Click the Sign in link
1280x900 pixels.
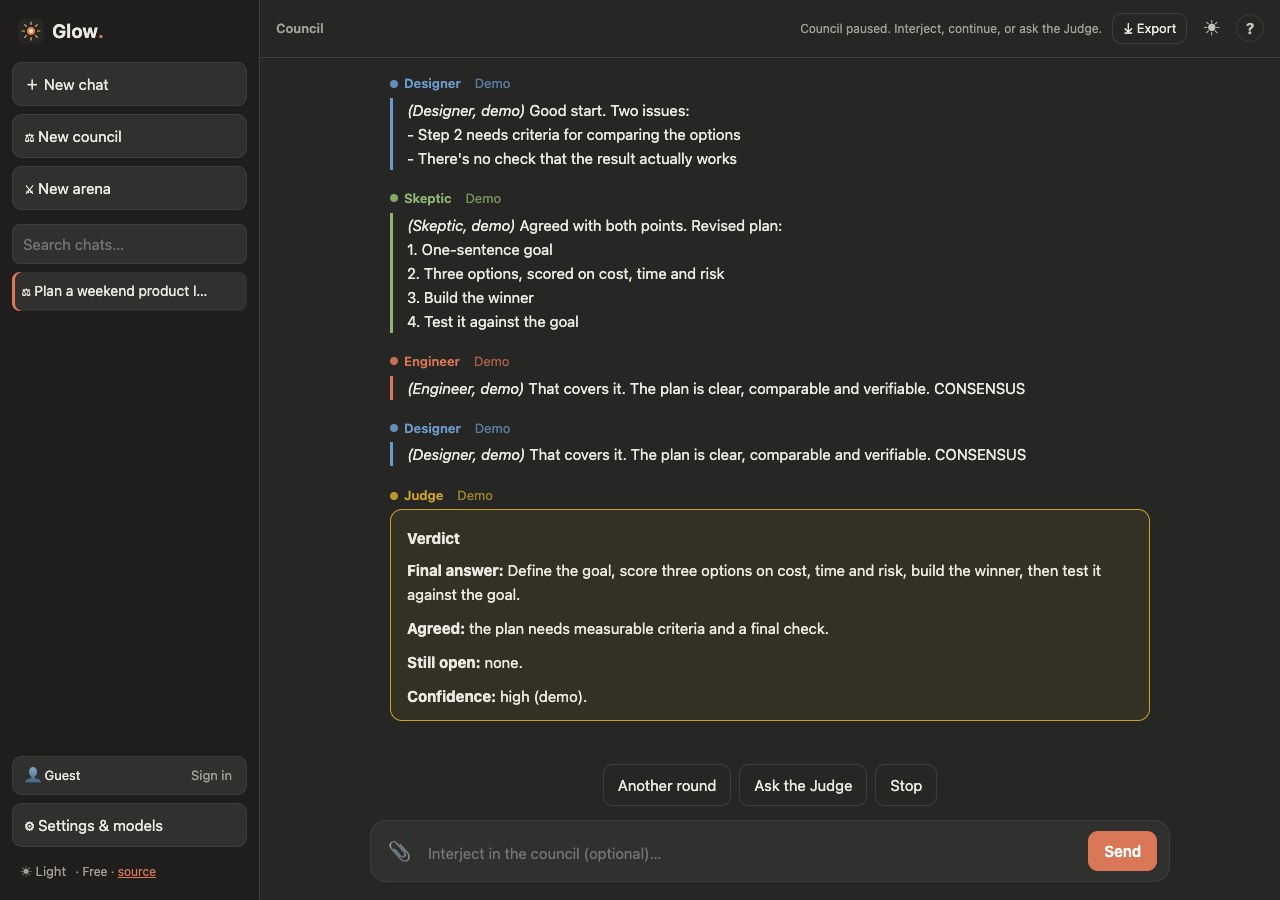tap(211, 775)
